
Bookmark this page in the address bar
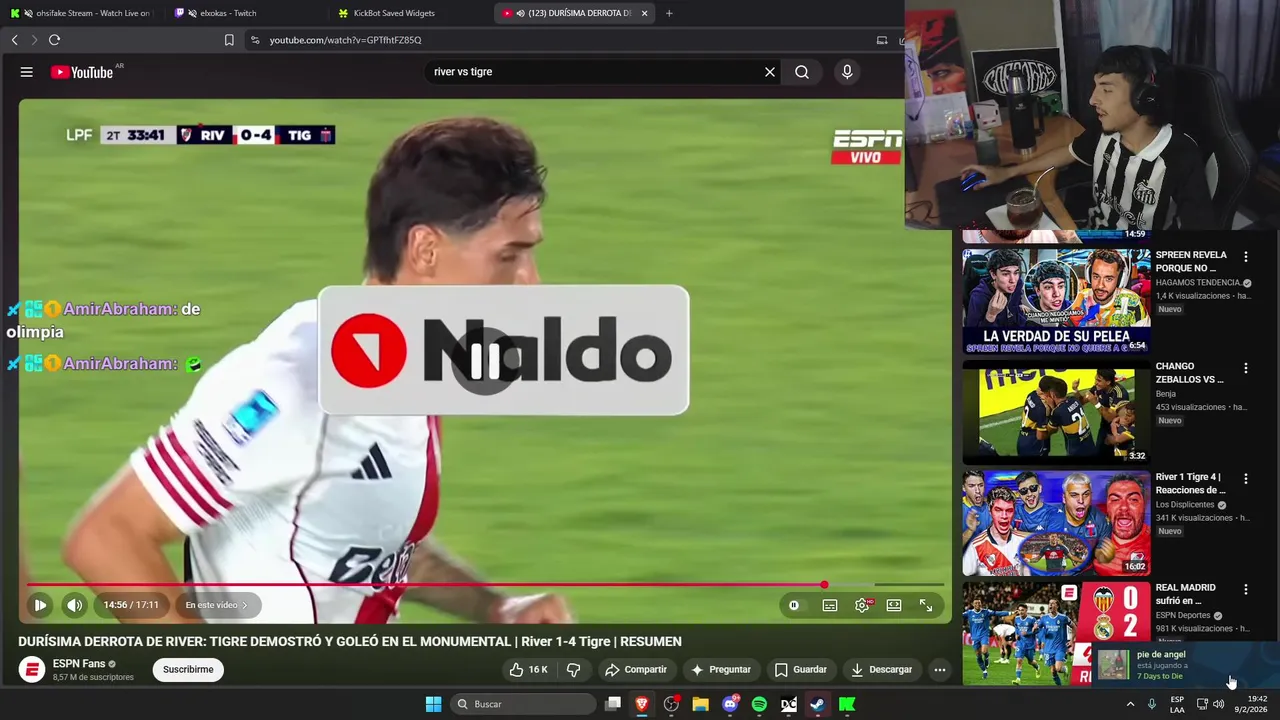point(229,40)
